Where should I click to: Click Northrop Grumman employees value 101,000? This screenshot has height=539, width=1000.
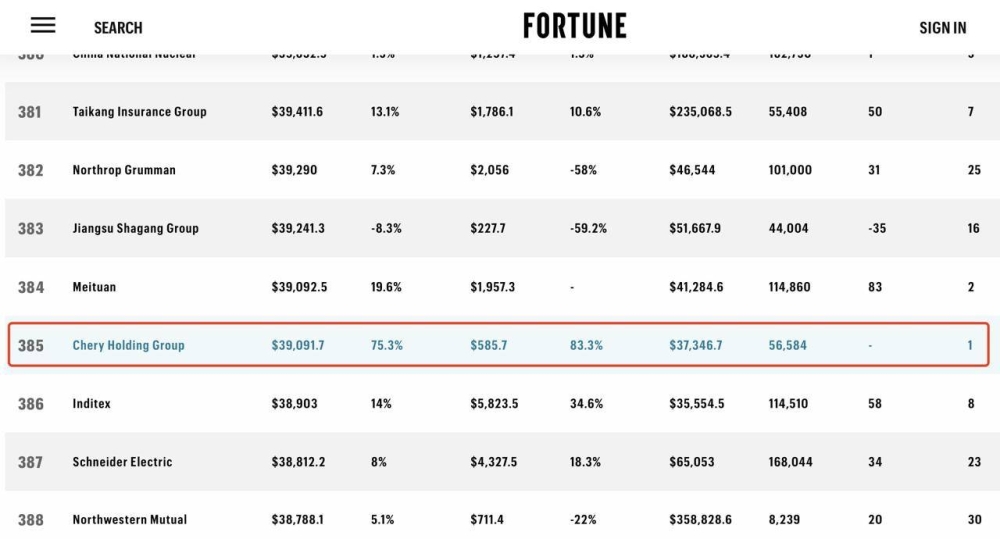click(x=790, y=170)
